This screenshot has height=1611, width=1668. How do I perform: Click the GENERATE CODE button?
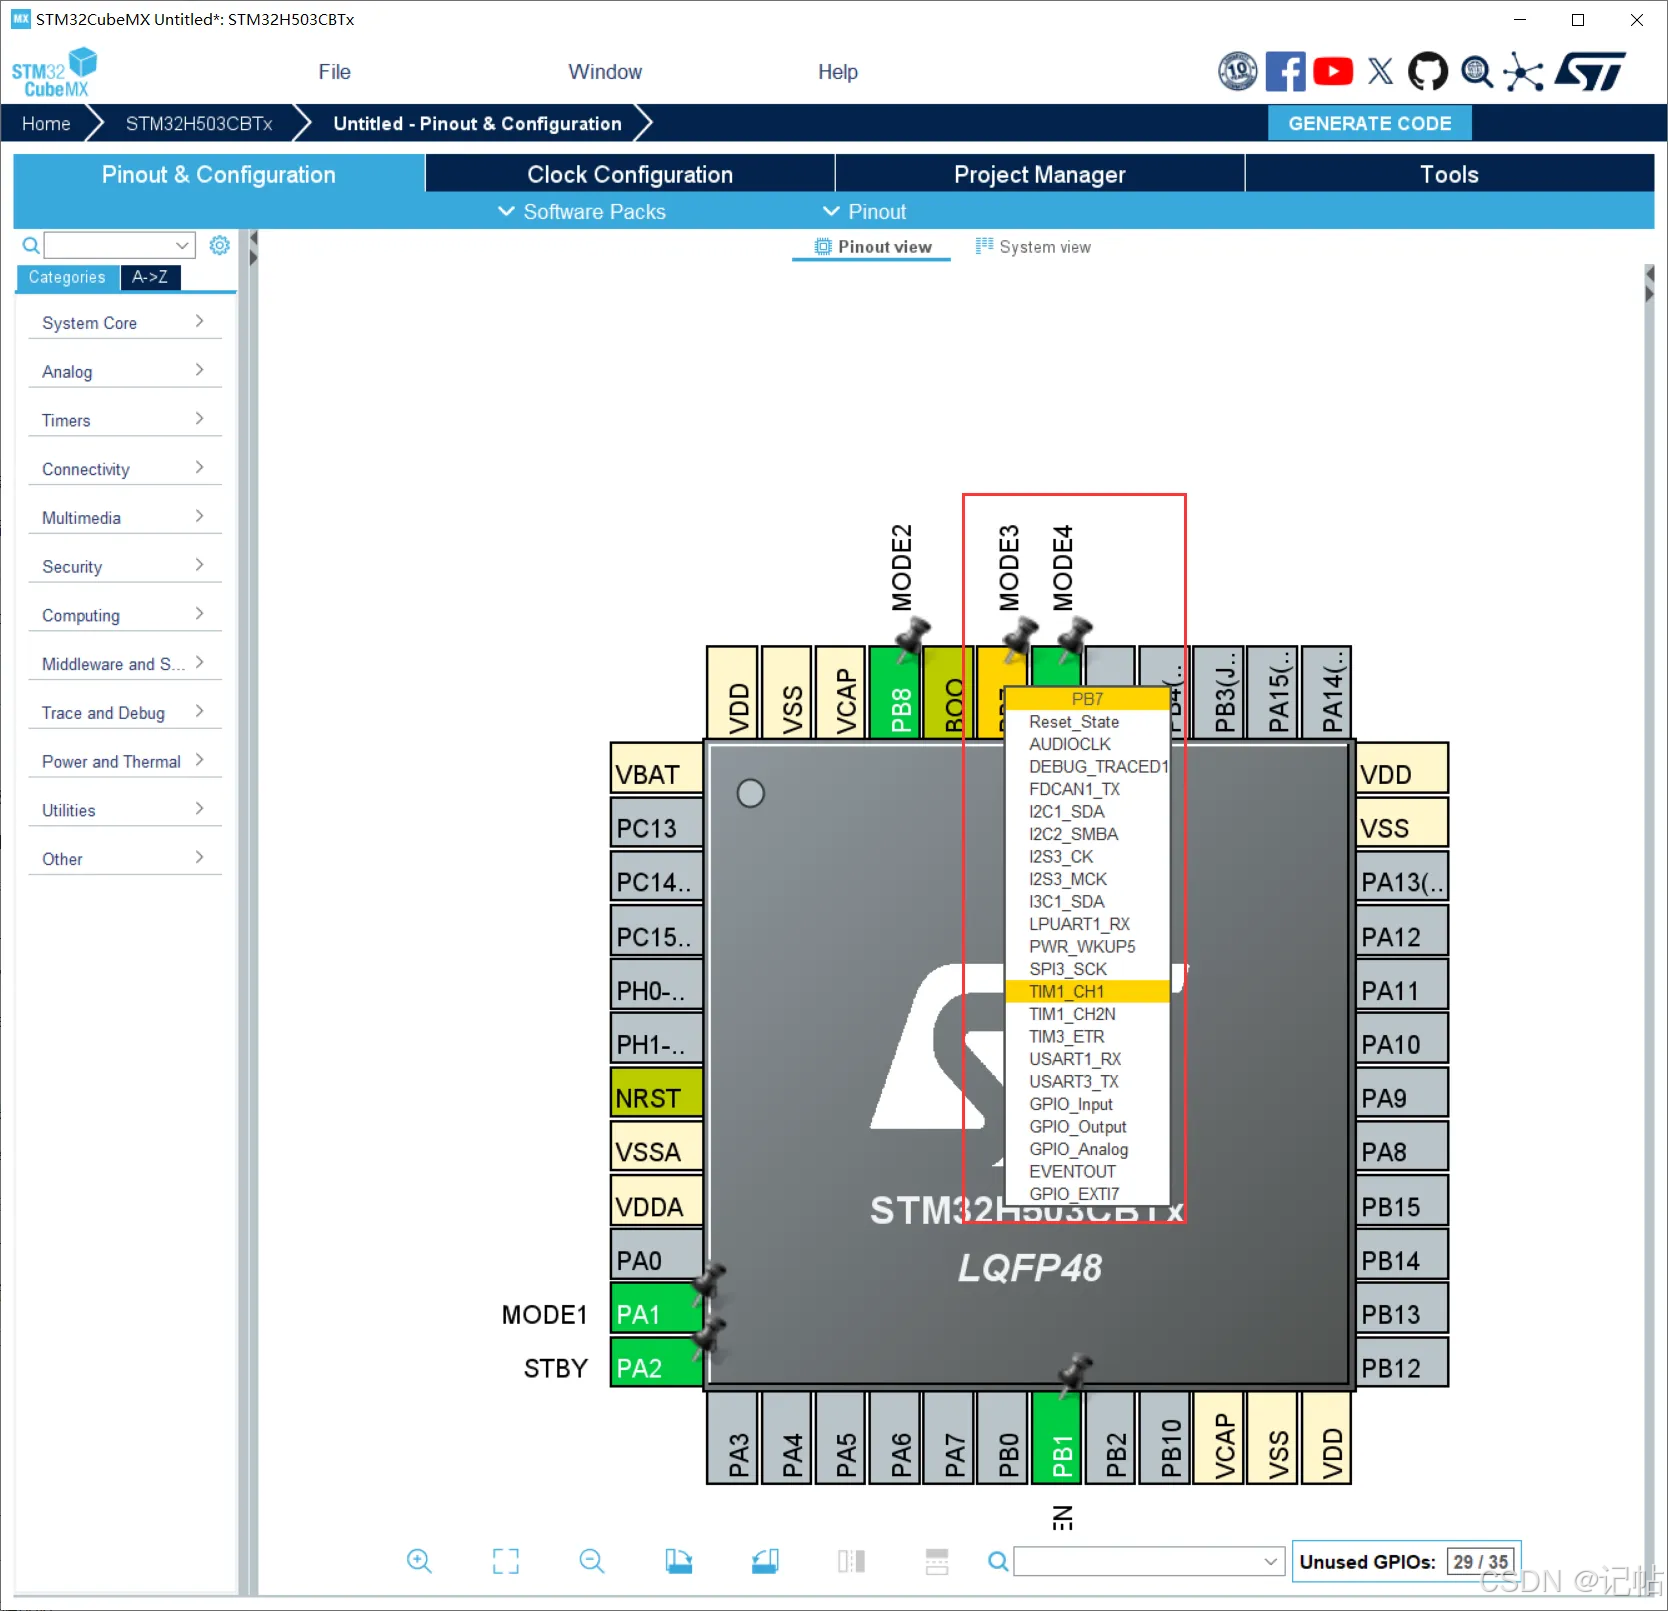click(1370, 124)
